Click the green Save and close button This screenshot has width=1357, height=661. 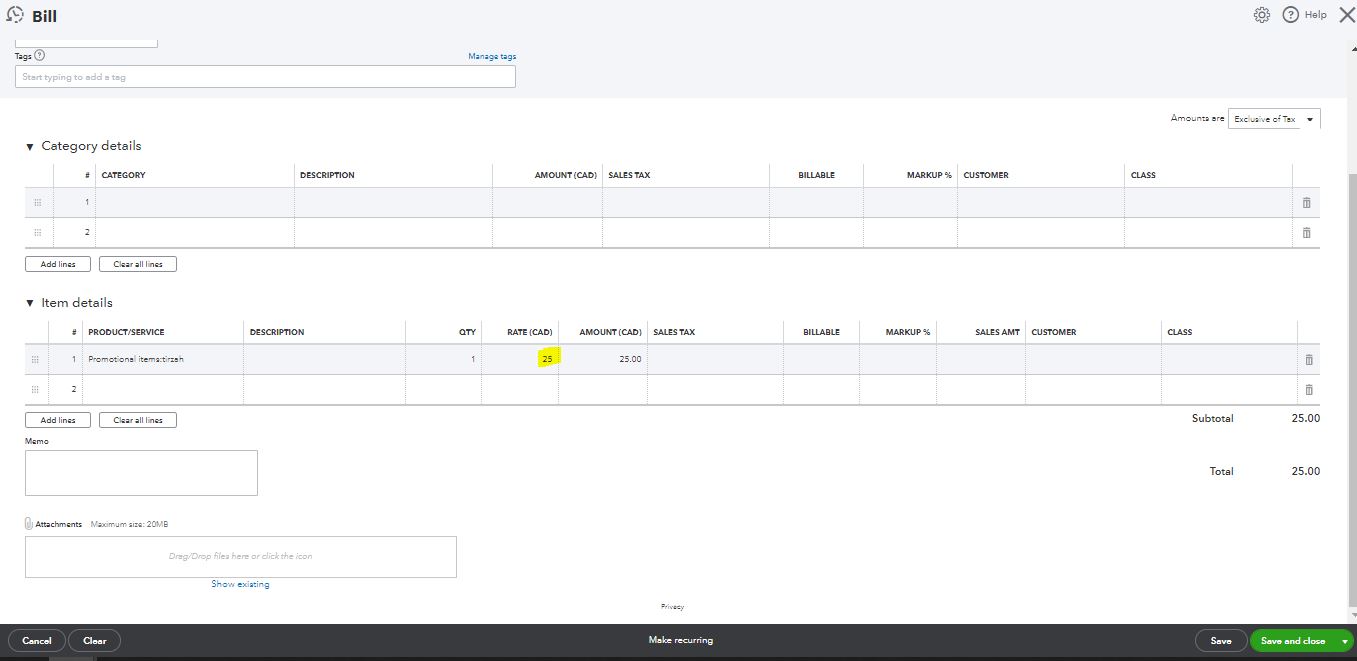1293,641
